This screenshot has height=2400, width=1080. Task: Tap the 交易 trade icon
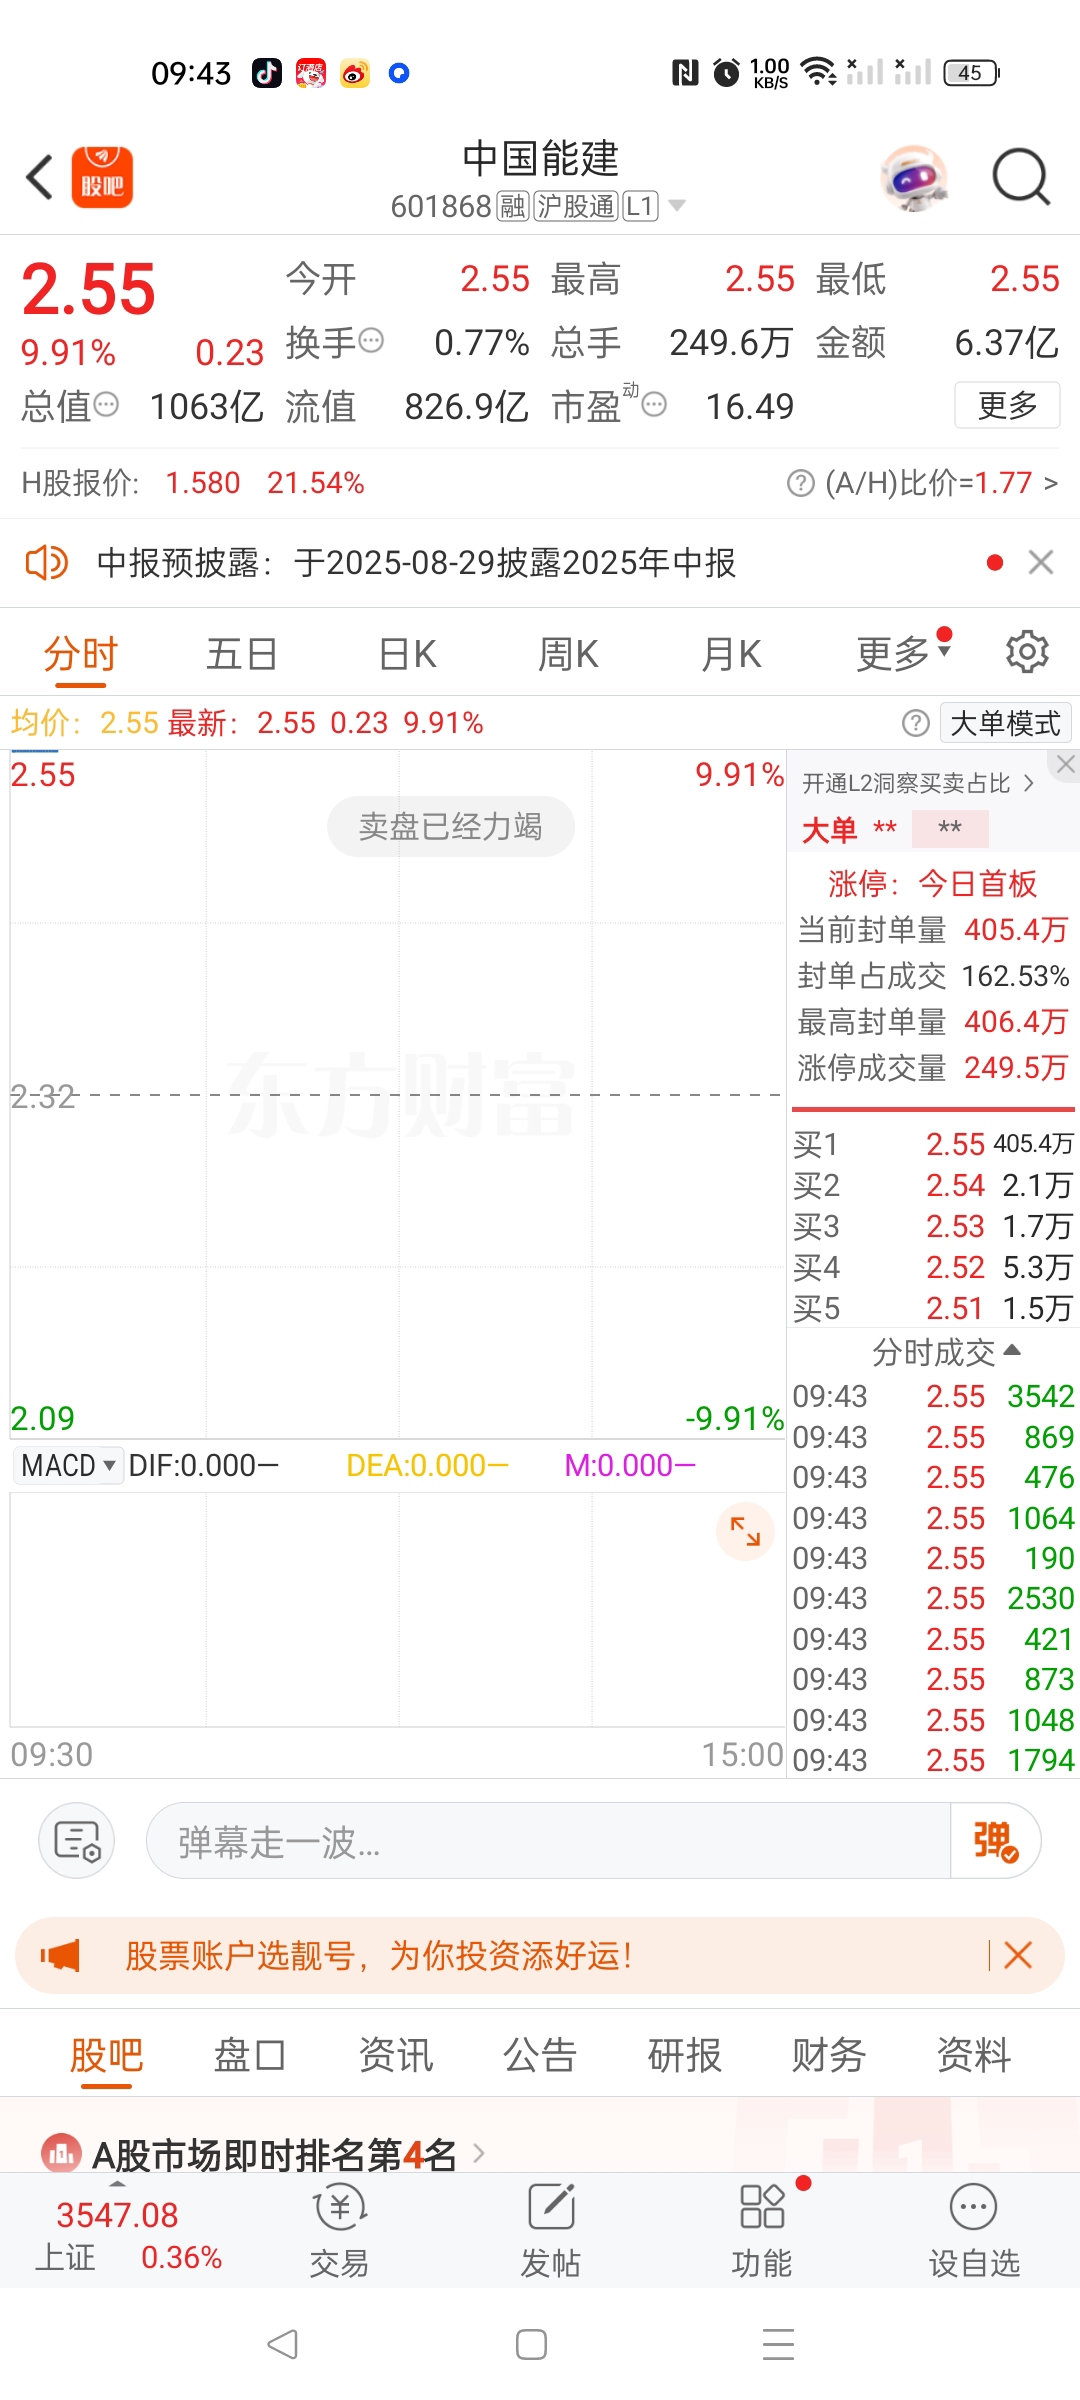(x=339, y=2232)
